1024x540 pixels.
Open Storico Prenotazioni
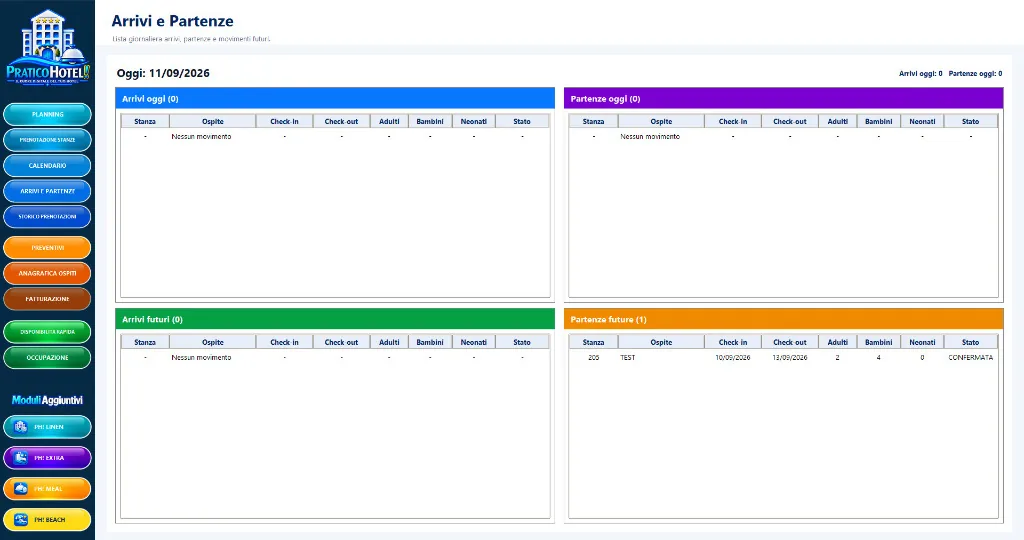(x=47, y=216)
